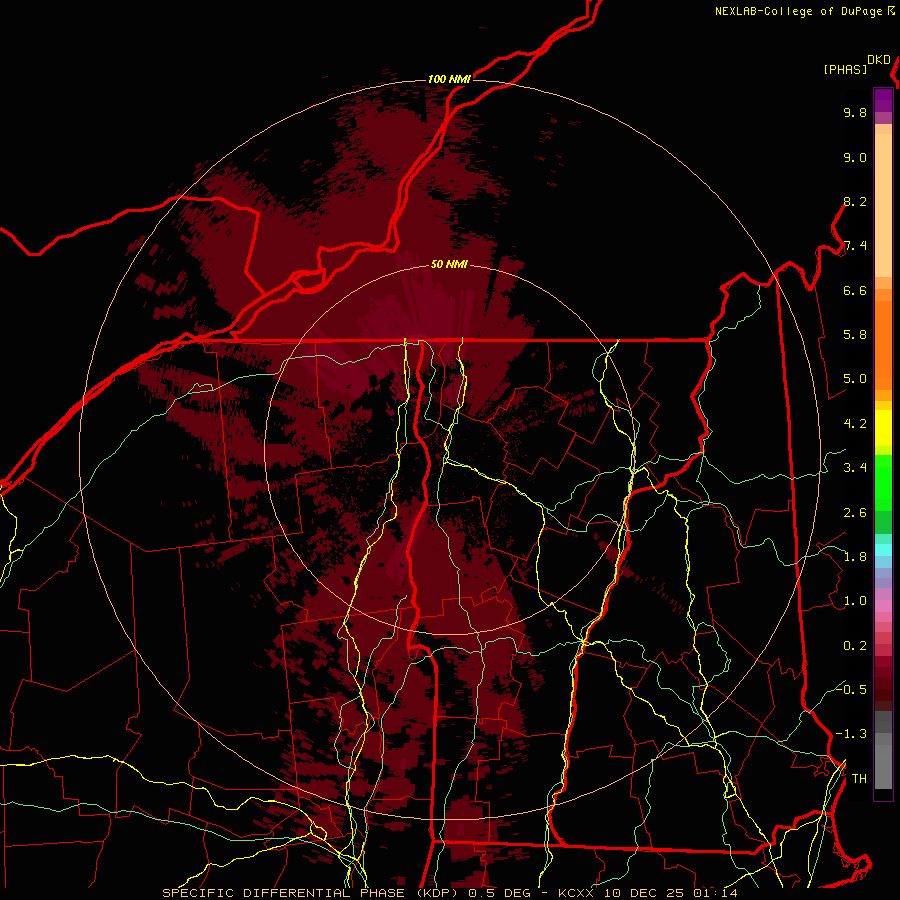Pick the yellow band of the color scale
The width and height of the screenshot is (900, 900).
point(883,428)
